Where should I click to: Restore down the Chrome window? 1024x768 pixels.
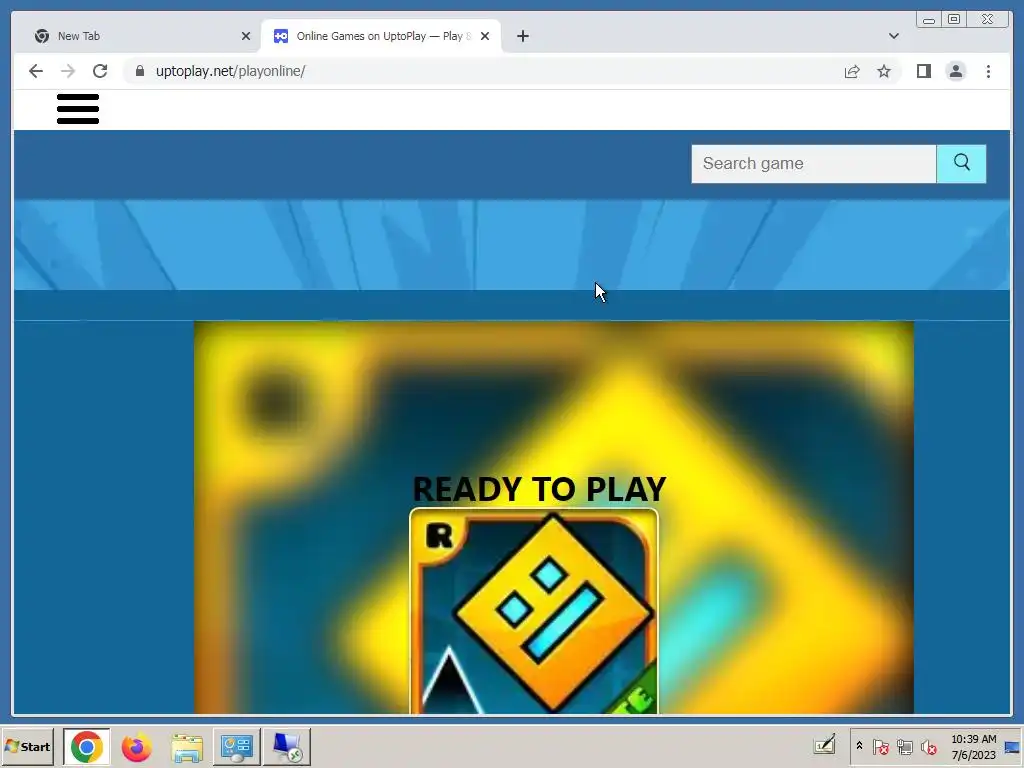[954, 20]
